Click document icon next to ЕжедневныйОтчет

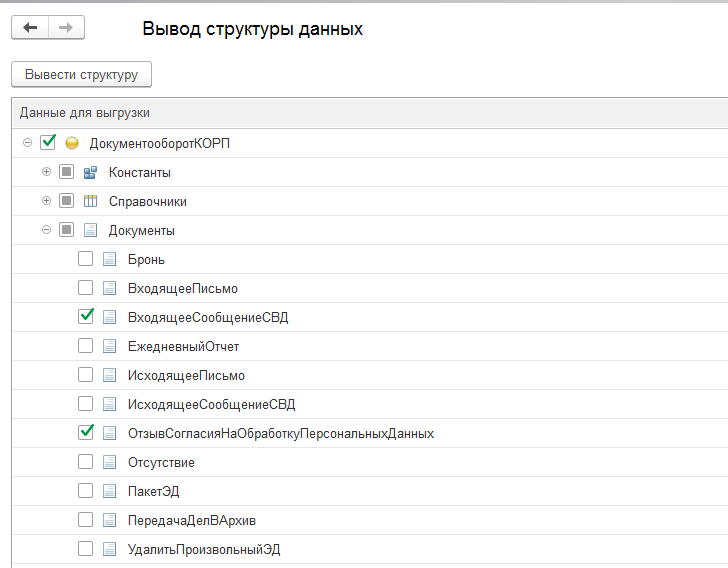(x=109, y=346)
